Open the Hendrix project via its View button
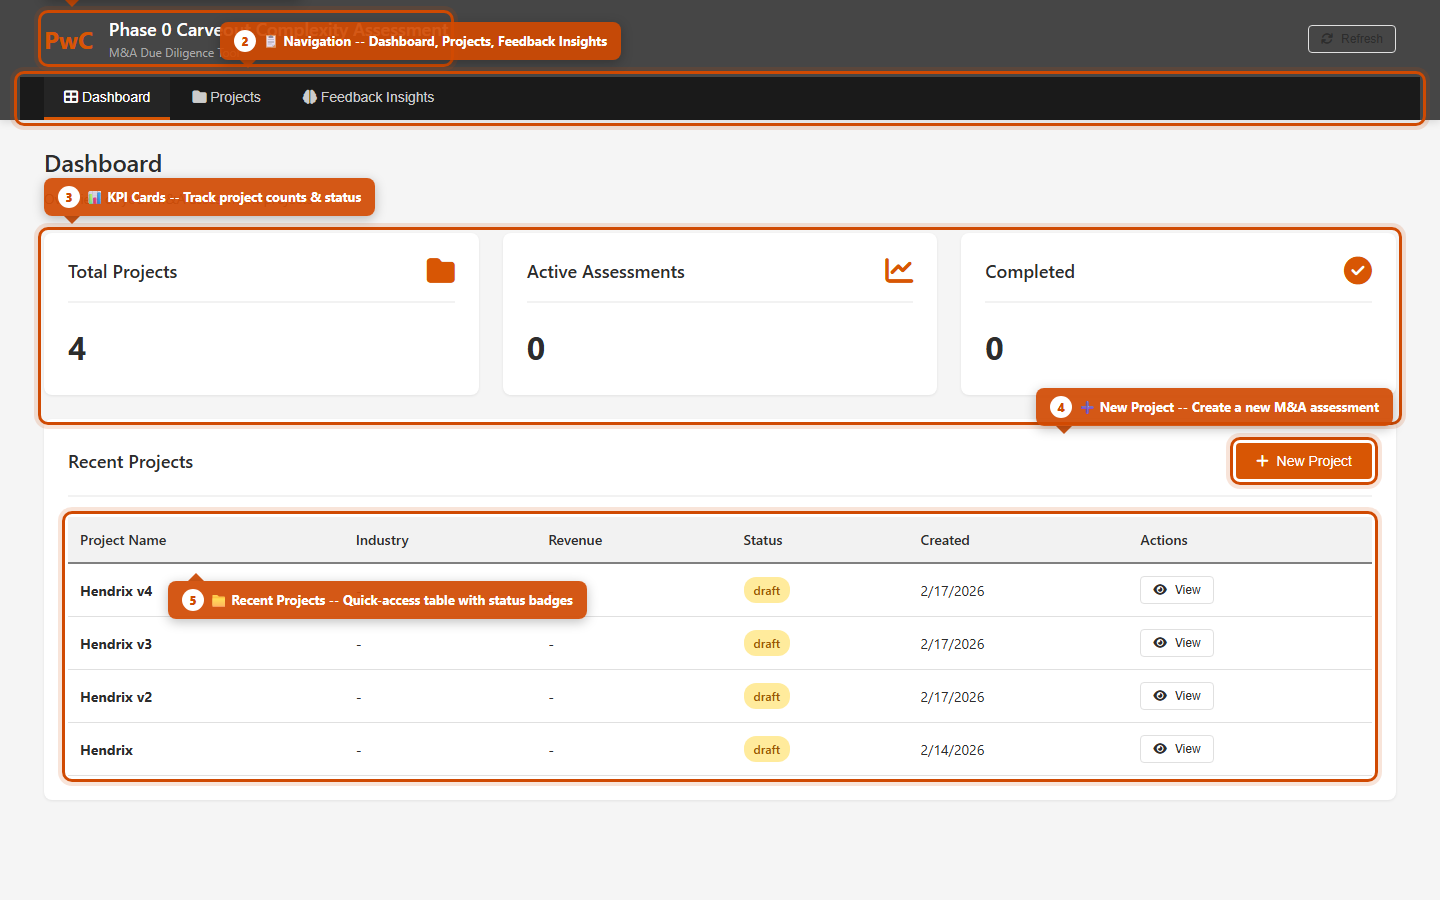The image size is (1440, 900). pyautogui.click(x=1176, y=748)
